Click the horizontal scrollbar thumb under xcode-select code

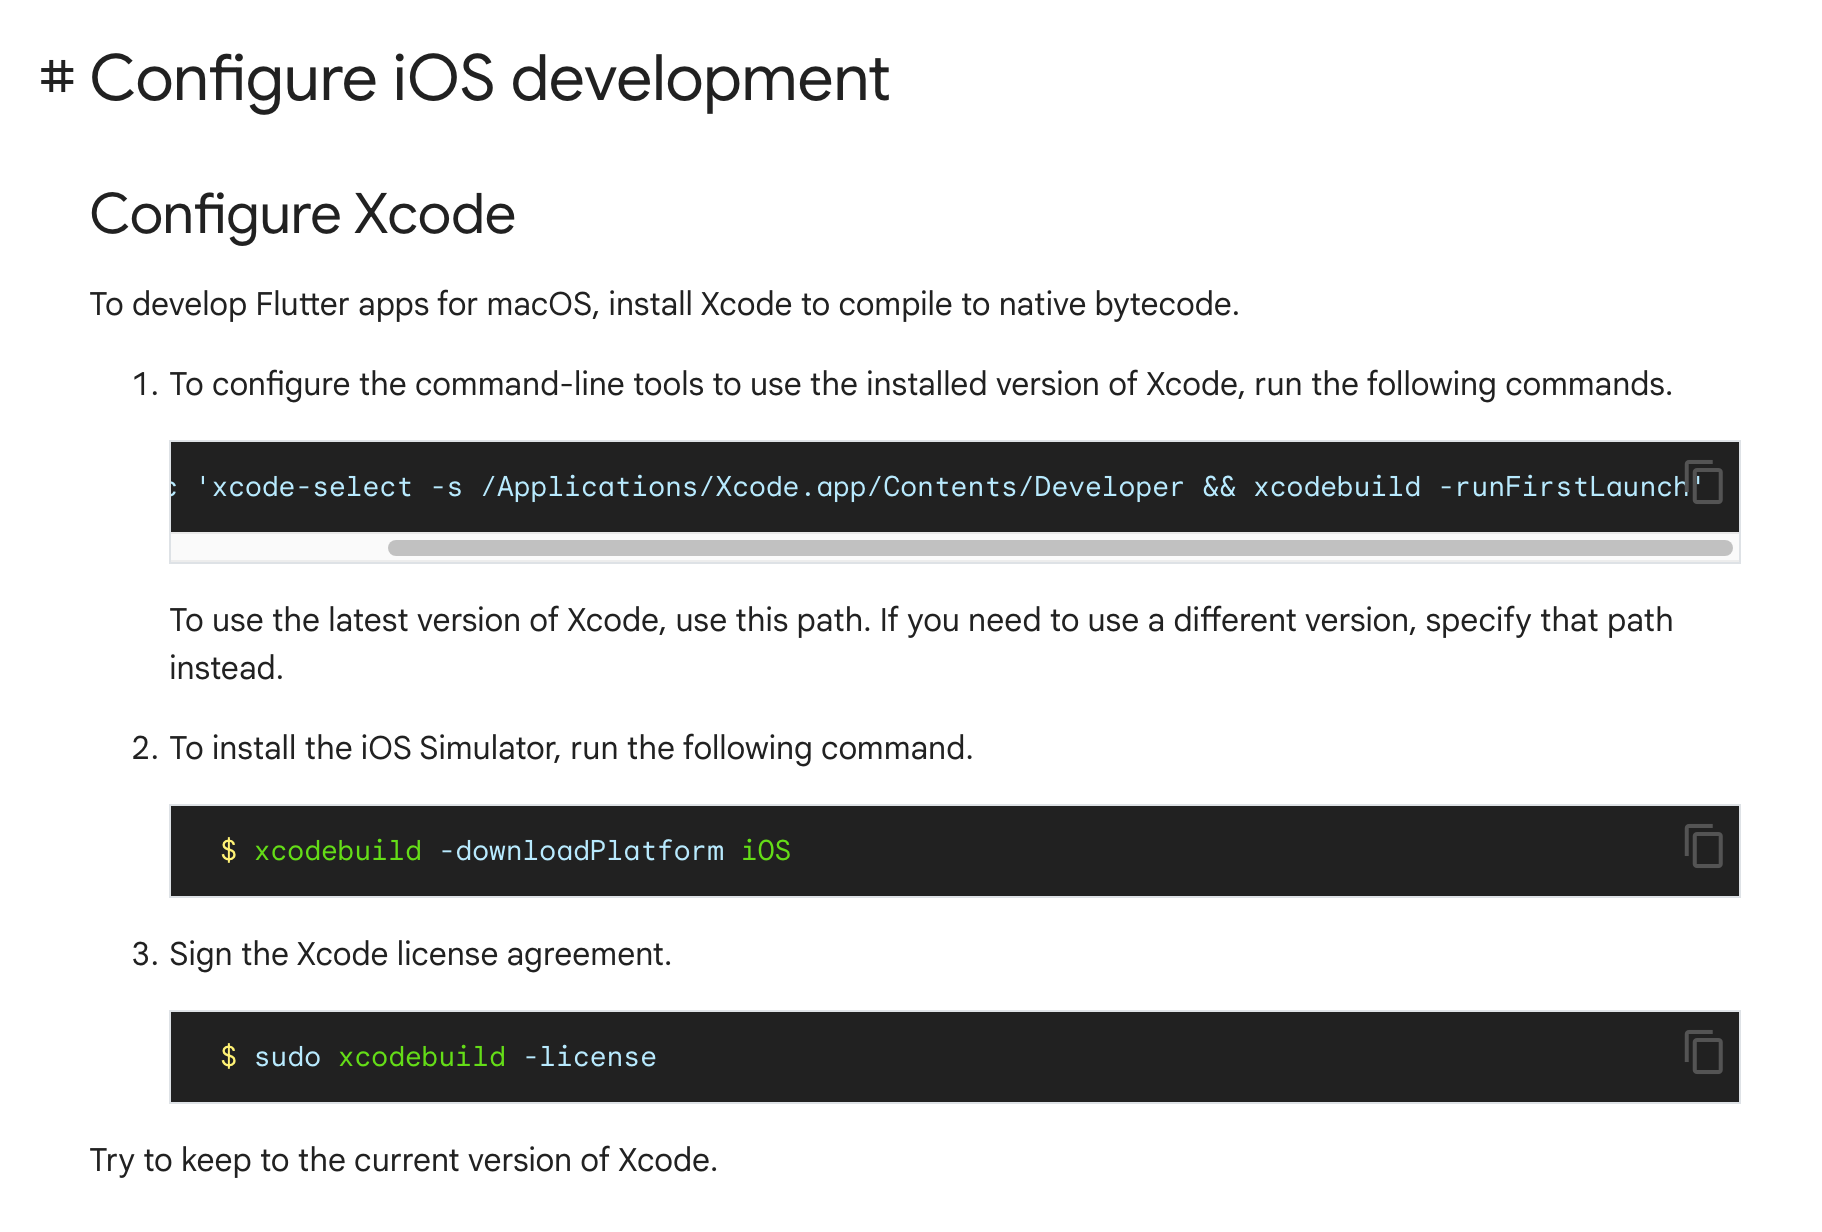(1060, 548)
